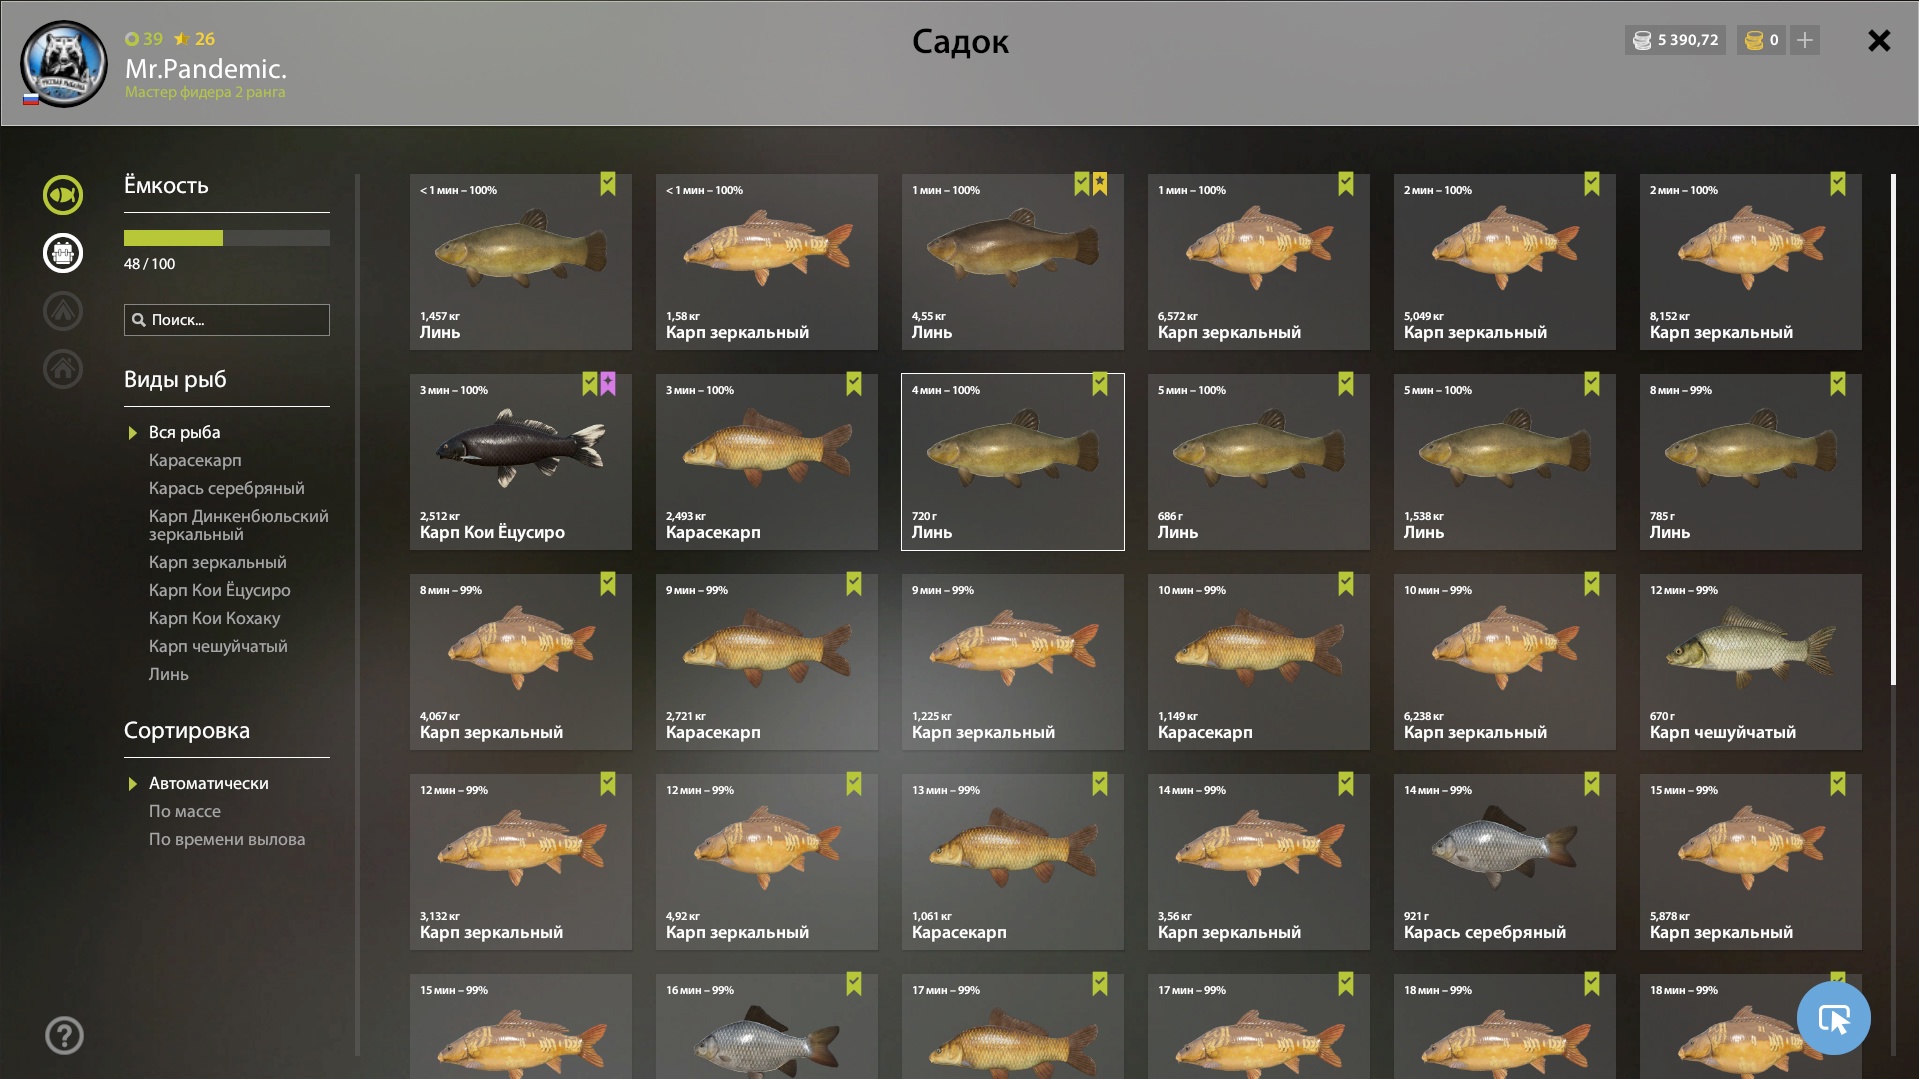Open the fish keepnet sidebar icon

(x=62, y=195)
